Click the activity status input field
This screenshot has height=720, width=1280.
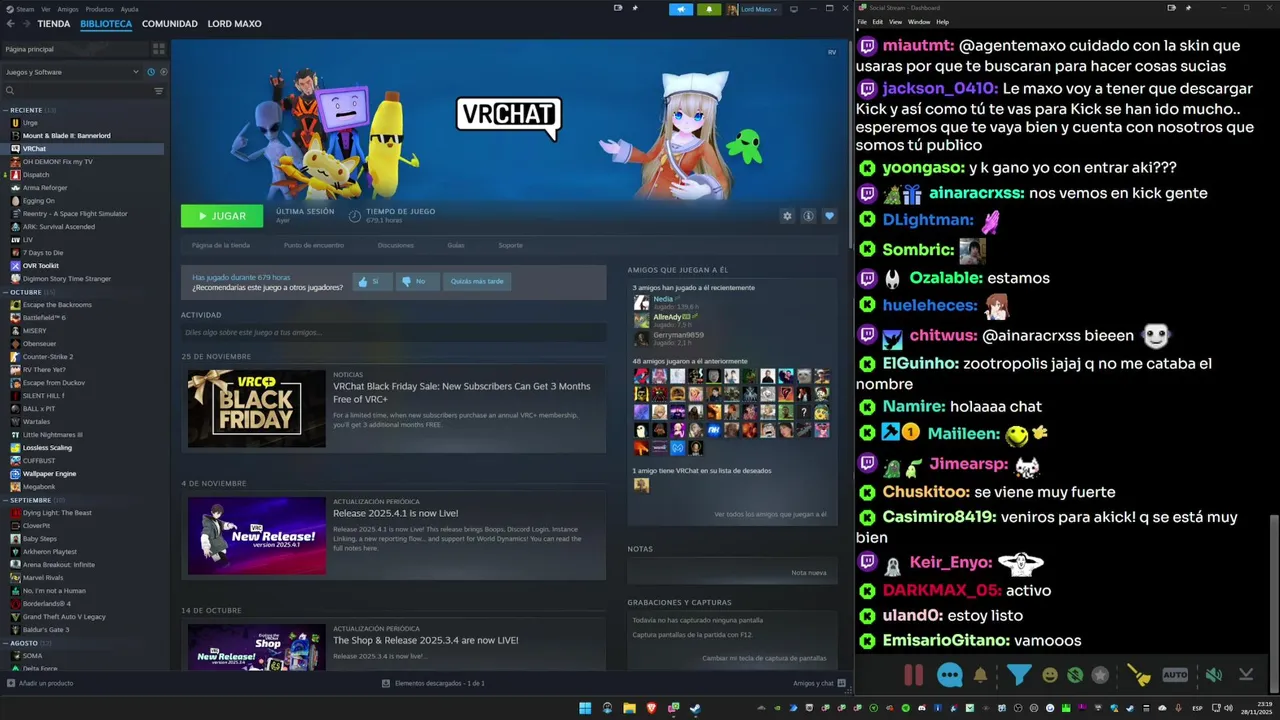tap(393, 332)
